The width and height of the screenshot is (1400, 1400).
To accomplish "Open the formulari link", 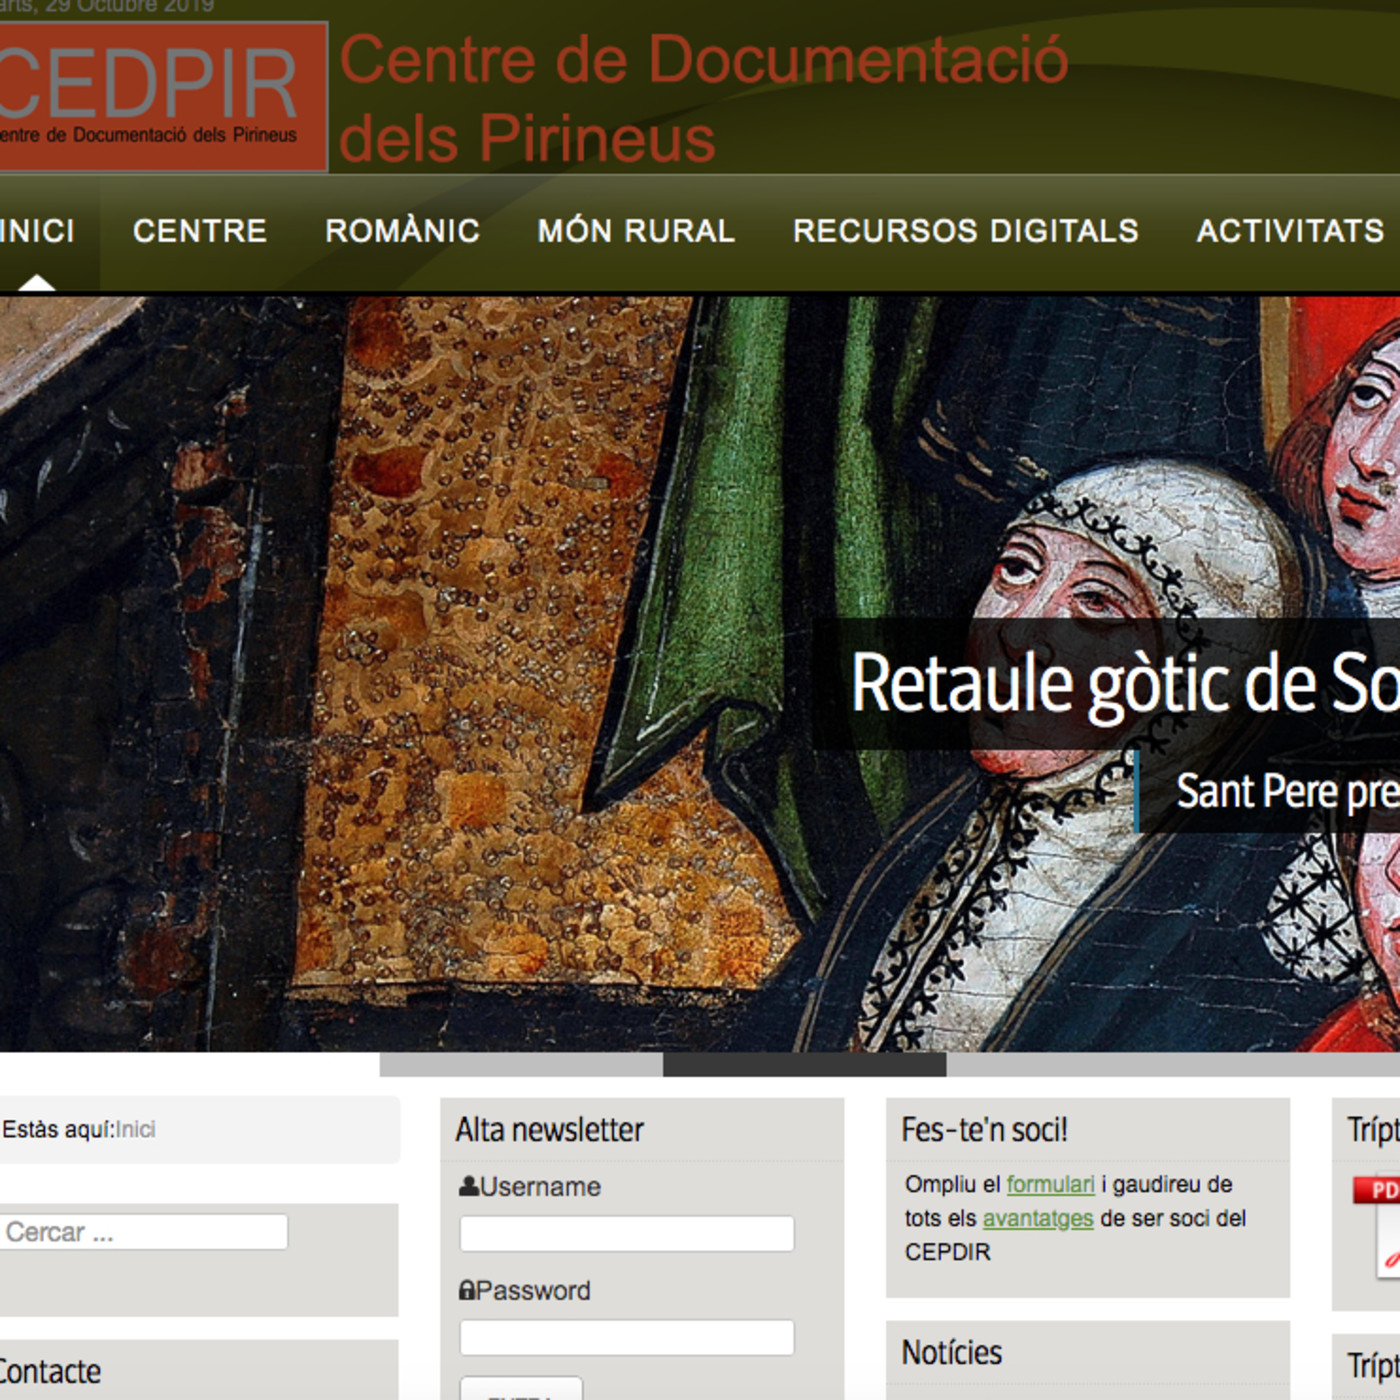I will [x=1050, y=1184].
